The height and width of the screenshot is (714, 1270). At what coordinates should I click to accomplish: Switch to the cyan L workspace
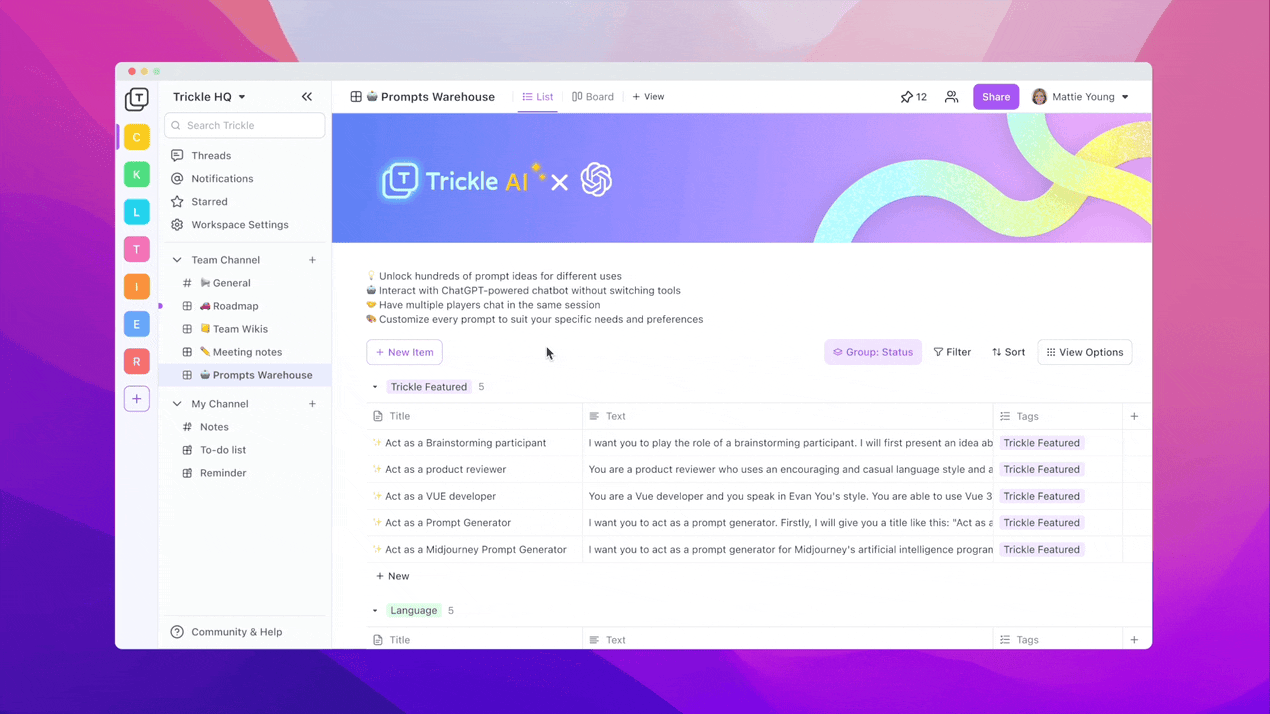click(137, 212)
